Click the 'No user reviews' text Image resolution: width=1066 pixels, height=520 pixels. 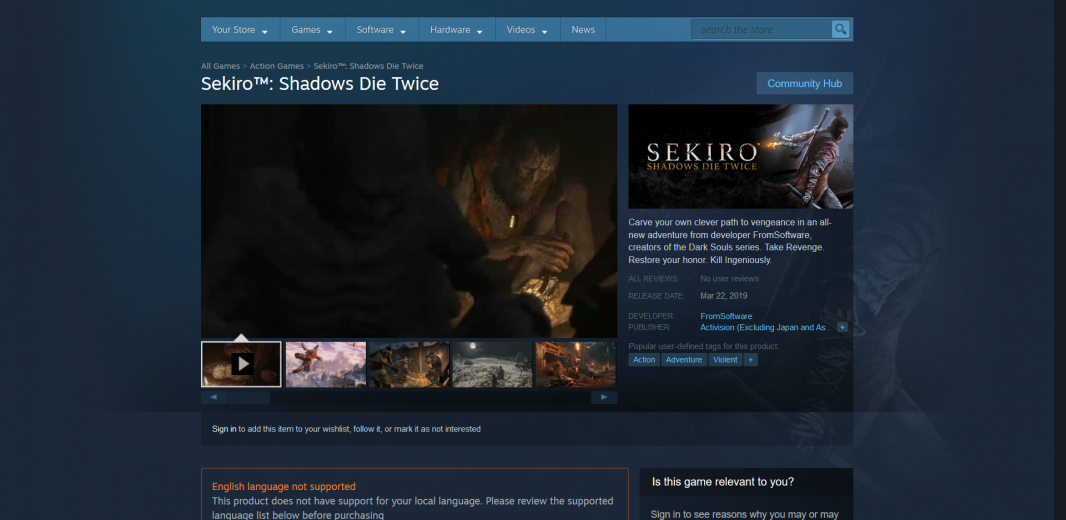(x=729, y=279)
